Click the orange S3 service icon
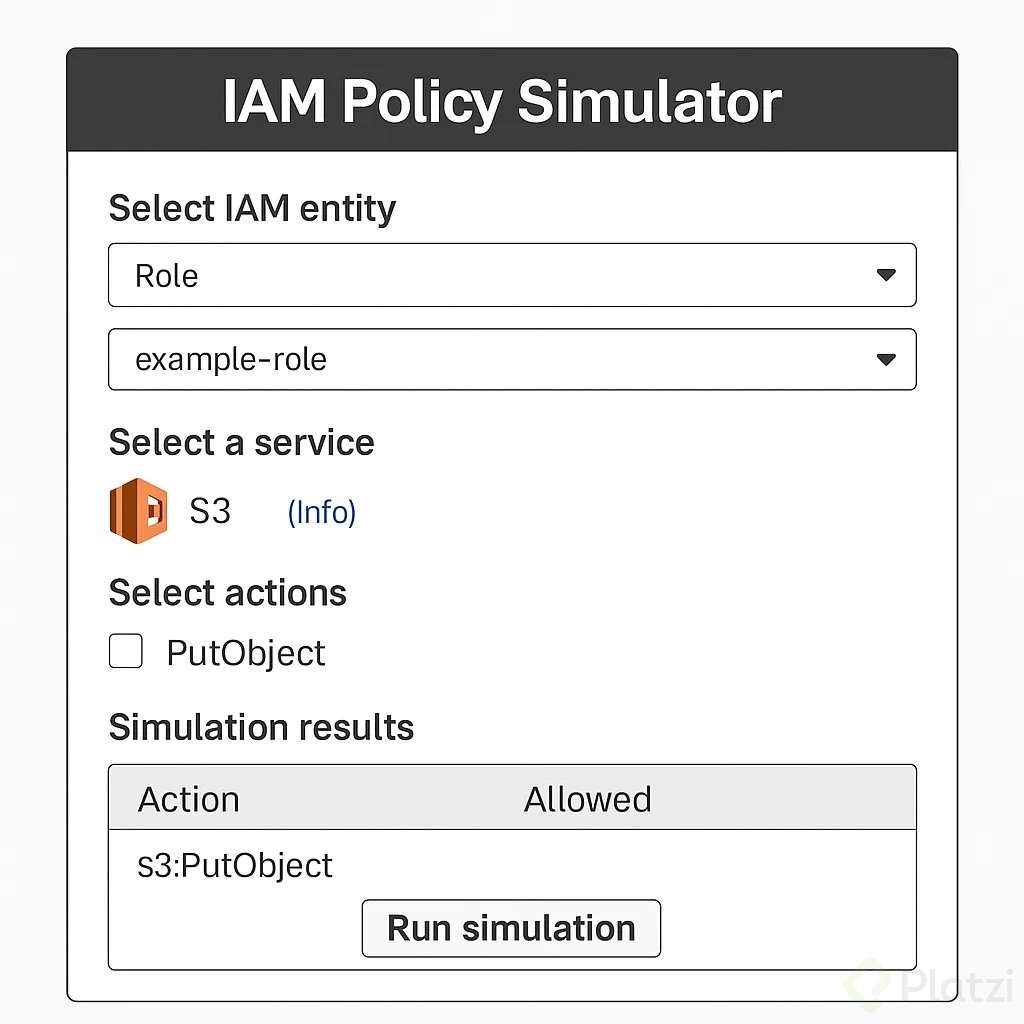The width and height of the screenshot is (1024, 1024). tap(138, 511)
